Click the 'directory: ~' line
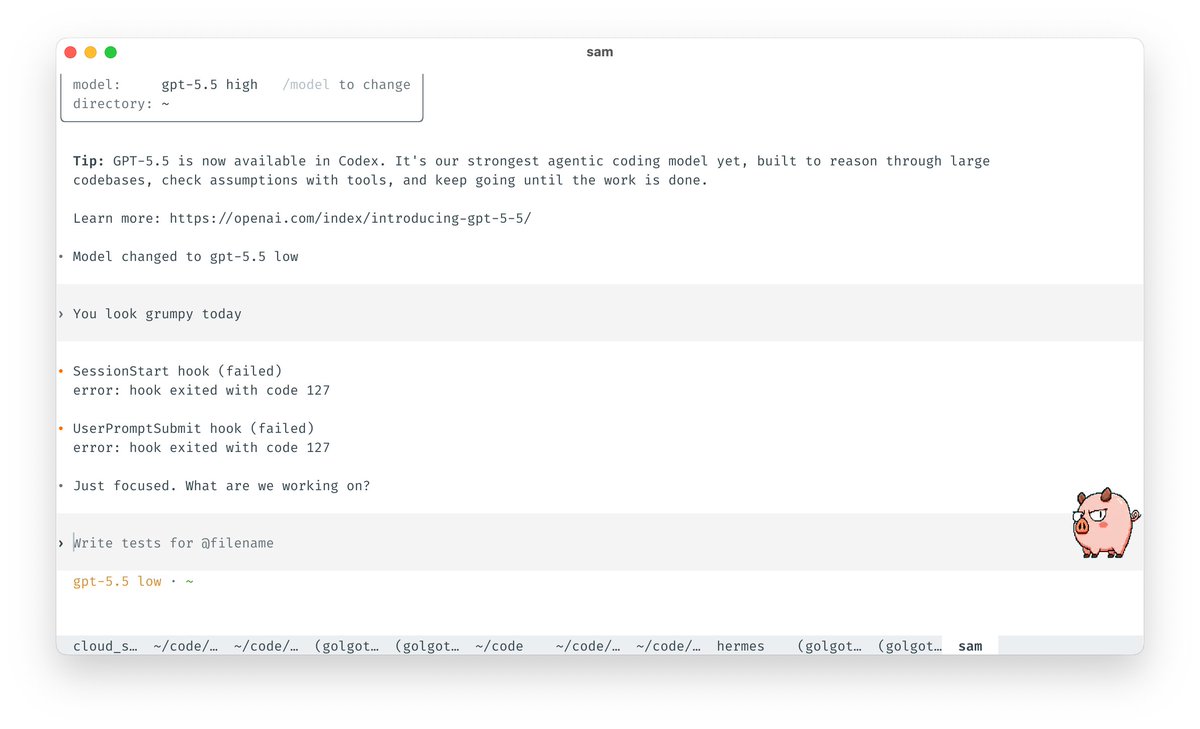 coord(121,104)
